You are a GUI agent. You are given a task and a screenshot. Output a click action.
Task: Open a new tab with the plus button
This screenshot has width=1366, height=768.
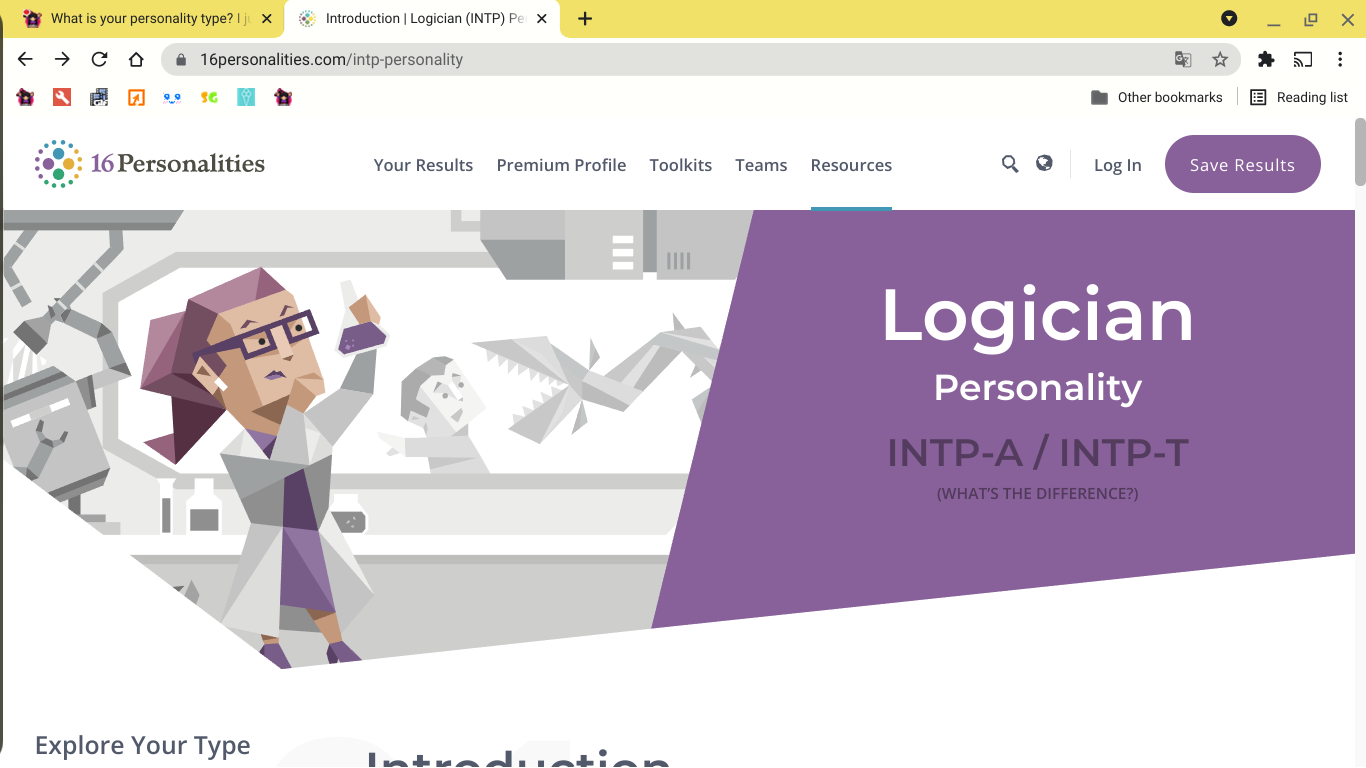click(x=585, y=19)
